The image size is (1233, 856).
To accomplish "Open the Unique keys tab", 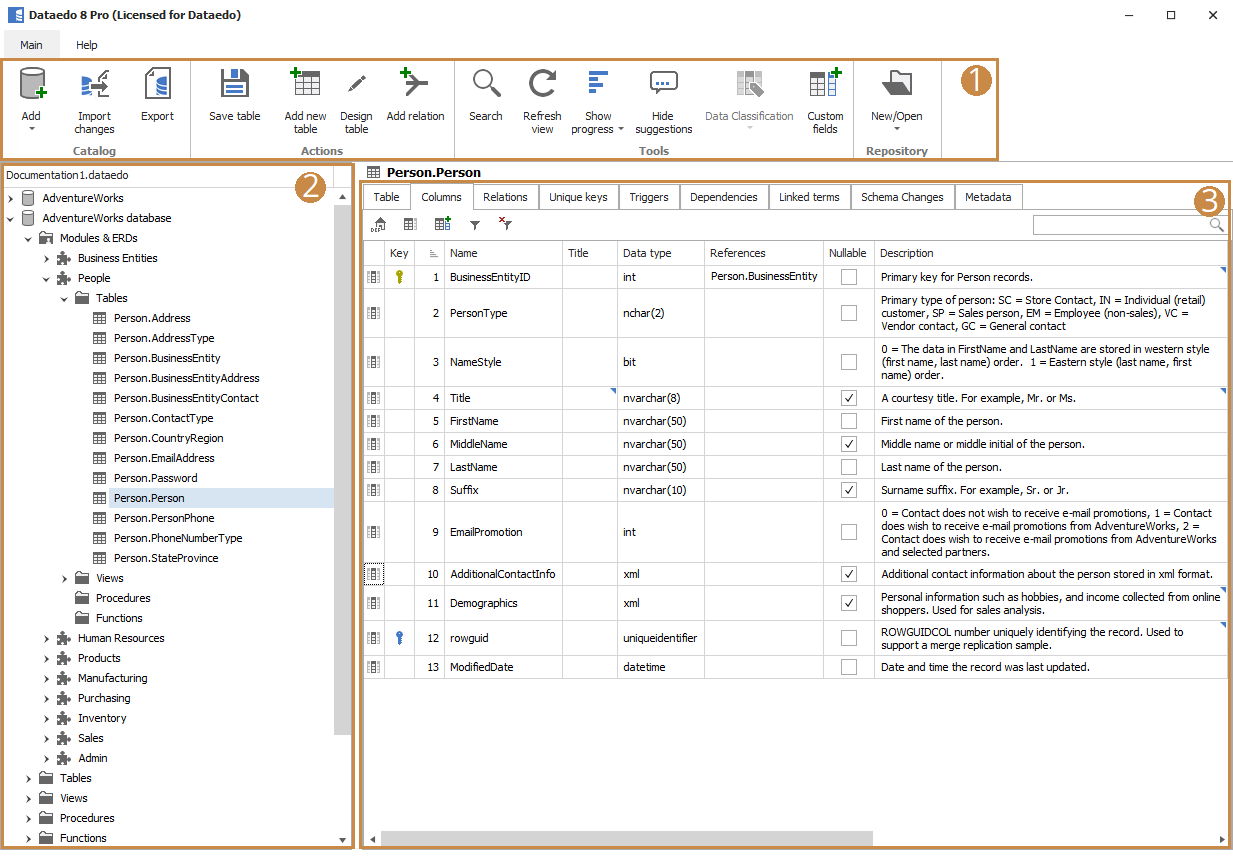I will point(578,197).
